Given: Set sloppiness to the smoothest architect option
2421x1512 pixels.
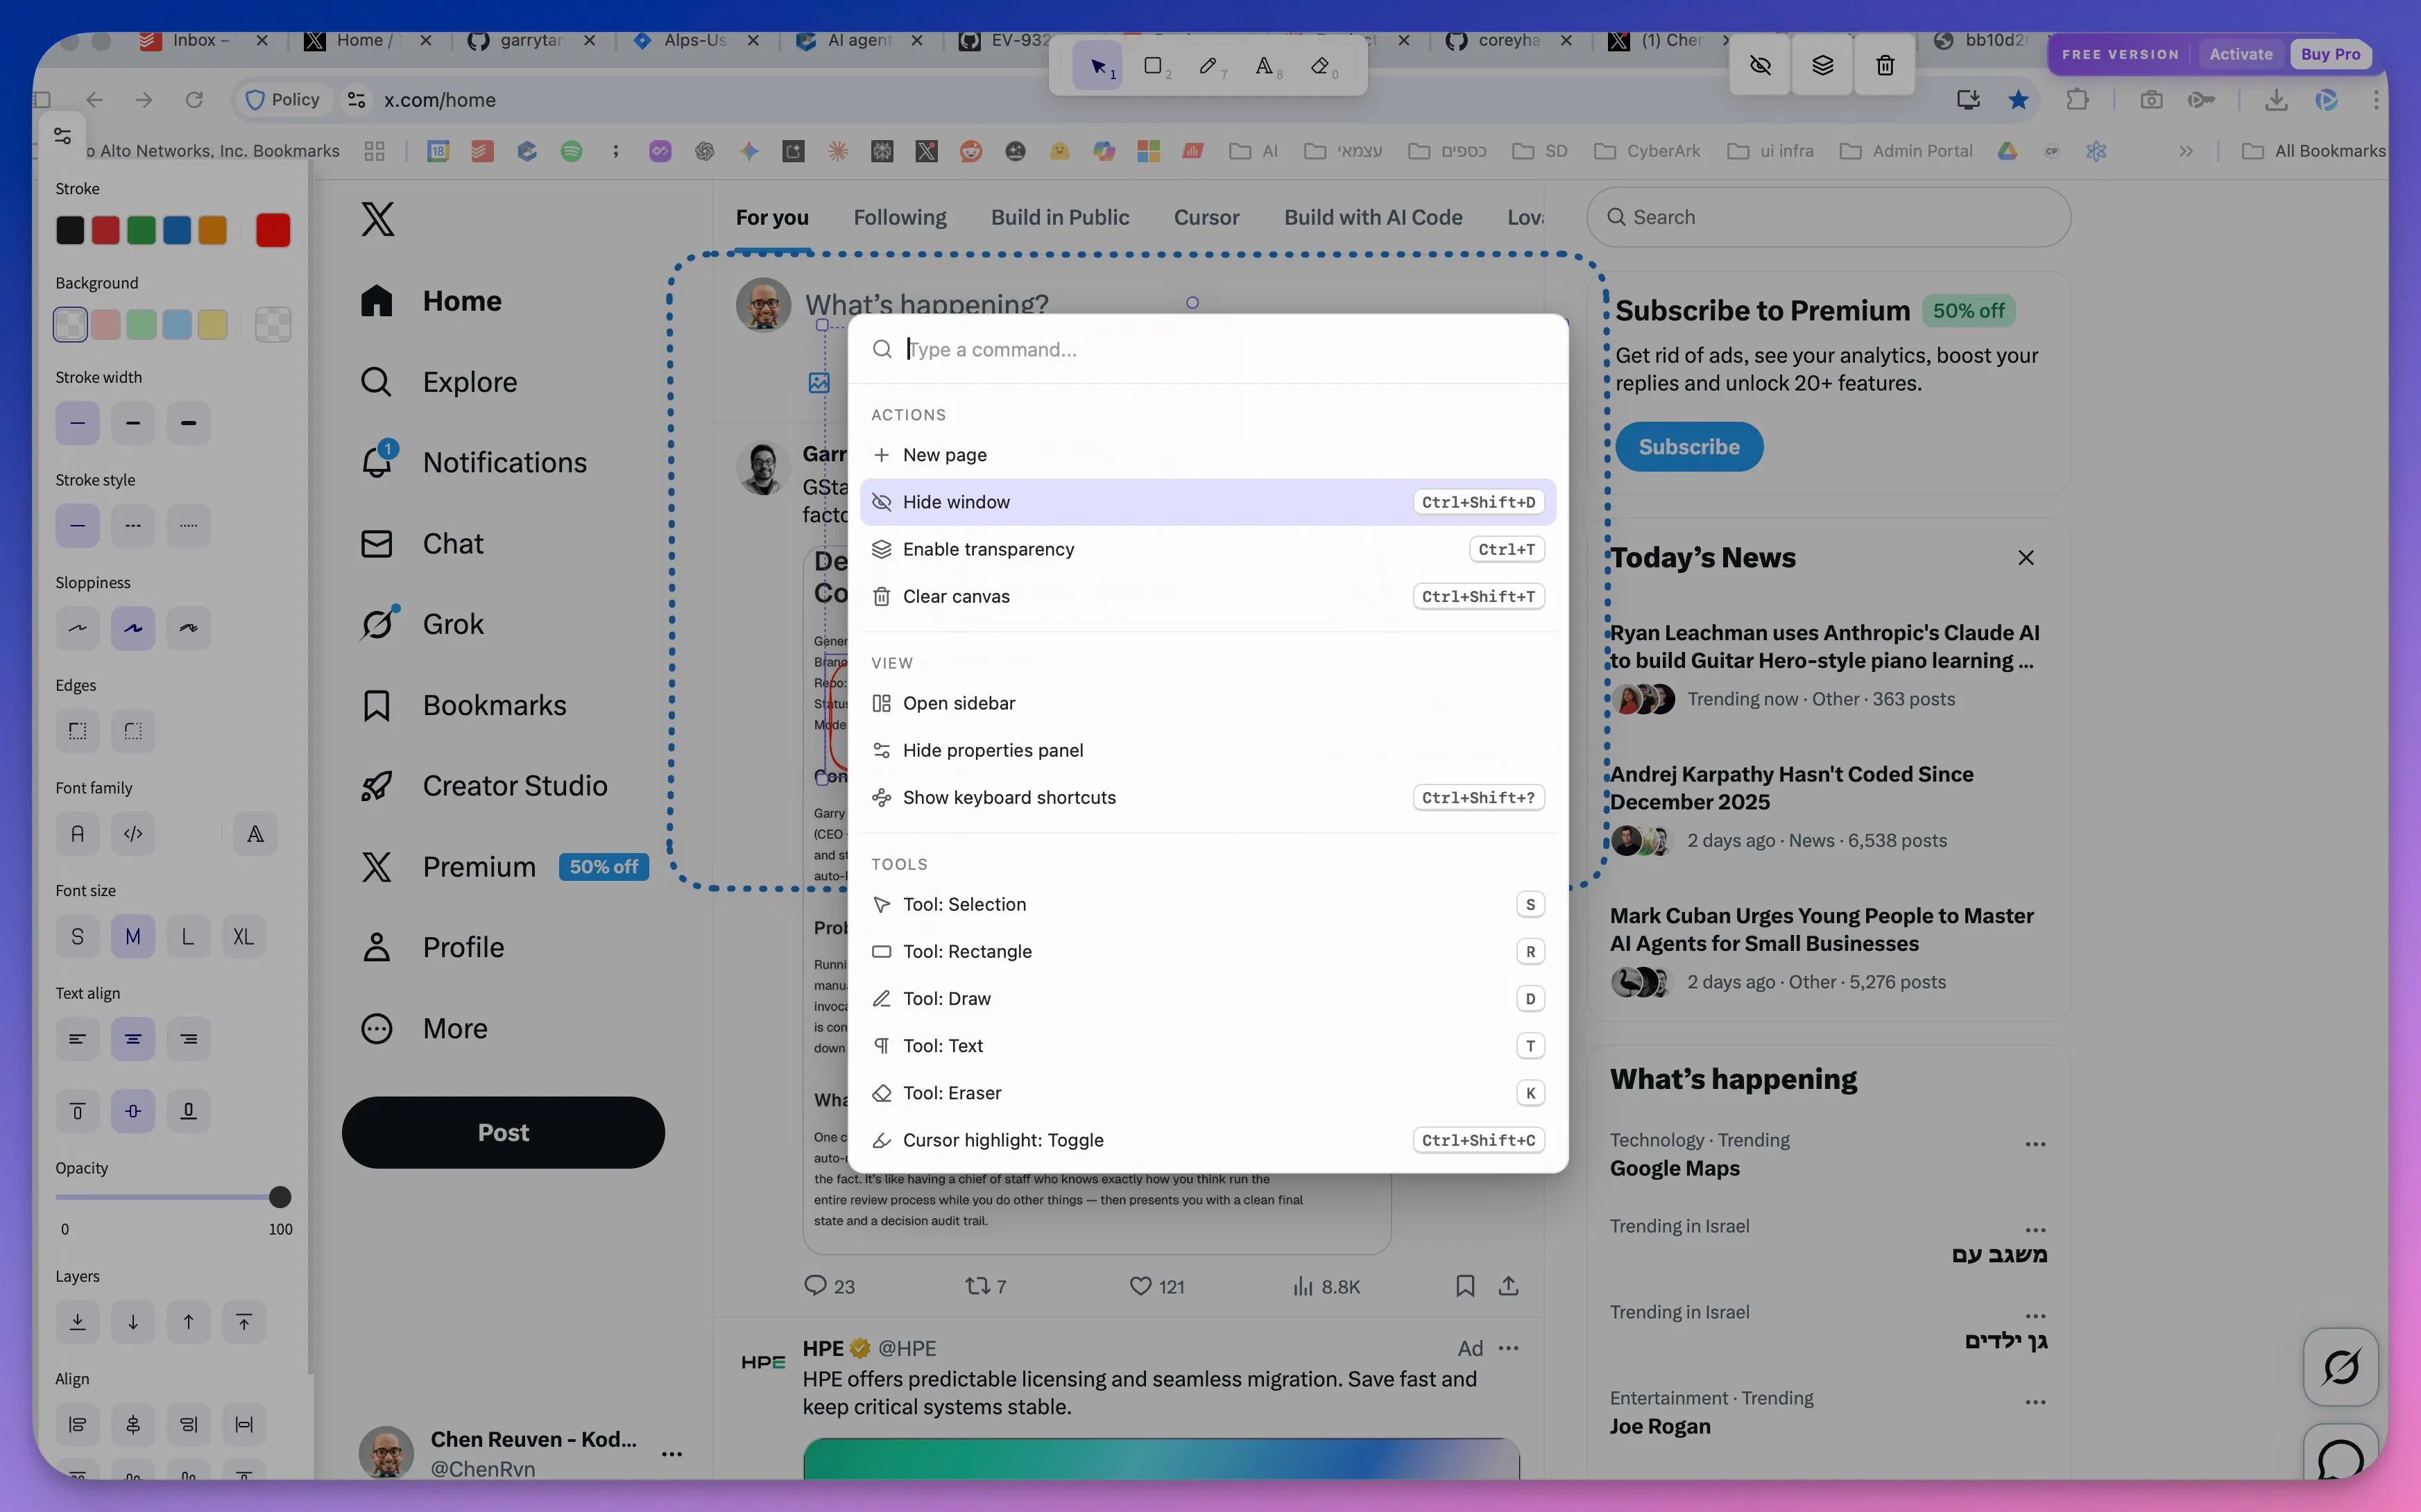Looking at the screenshot, I should [x=77, y=628].
